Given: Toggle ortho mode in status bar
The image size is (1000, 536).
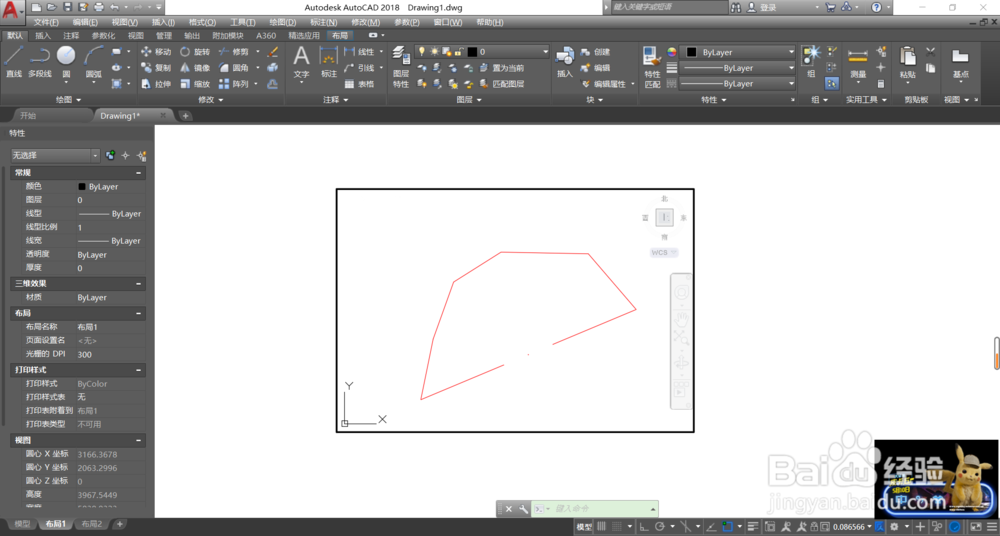Looking at the screenshot, I should click(644, 526).
